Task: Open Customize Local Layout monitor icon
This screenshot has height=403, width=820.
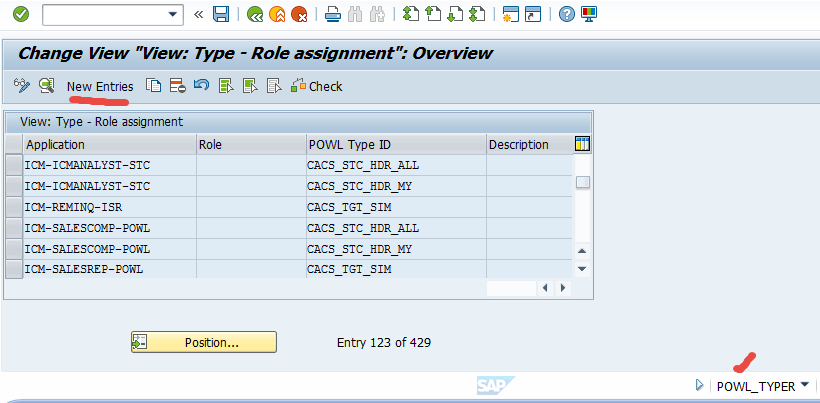Action: [589, 14]
